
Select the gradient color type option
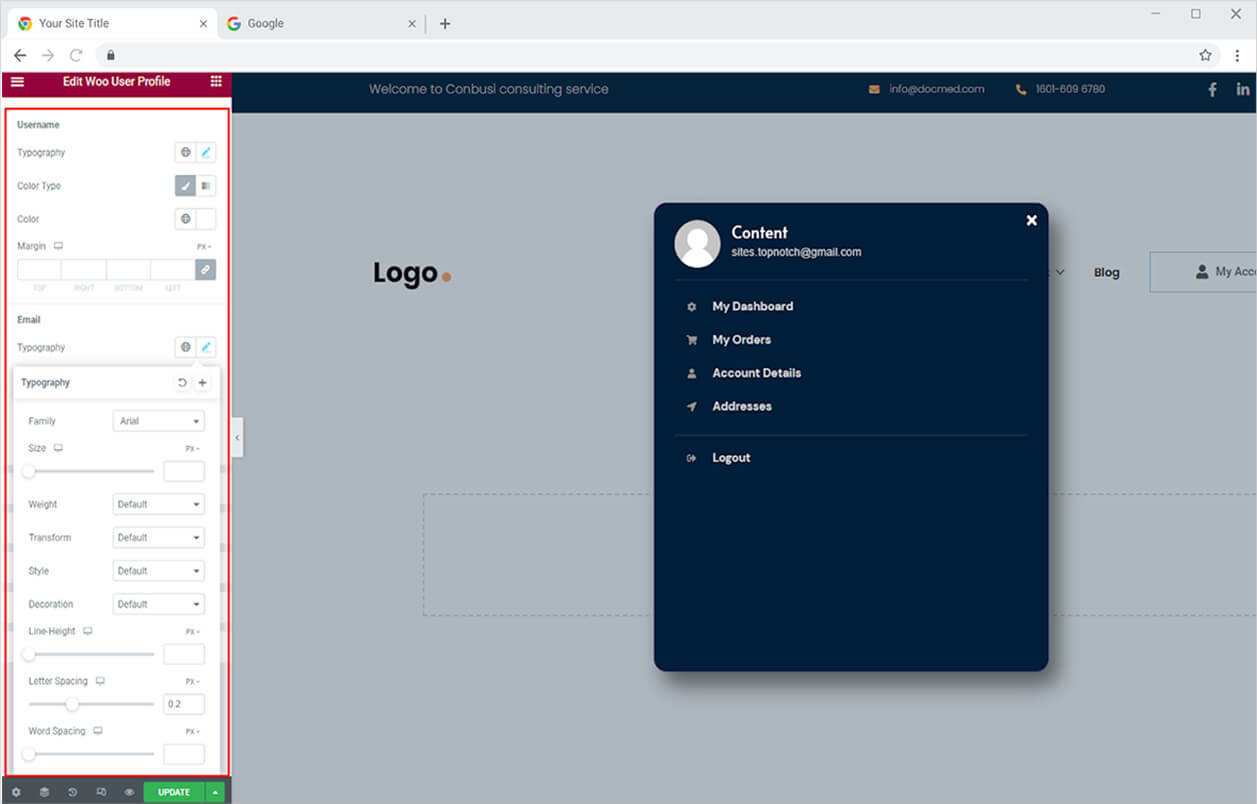[206, 186]
